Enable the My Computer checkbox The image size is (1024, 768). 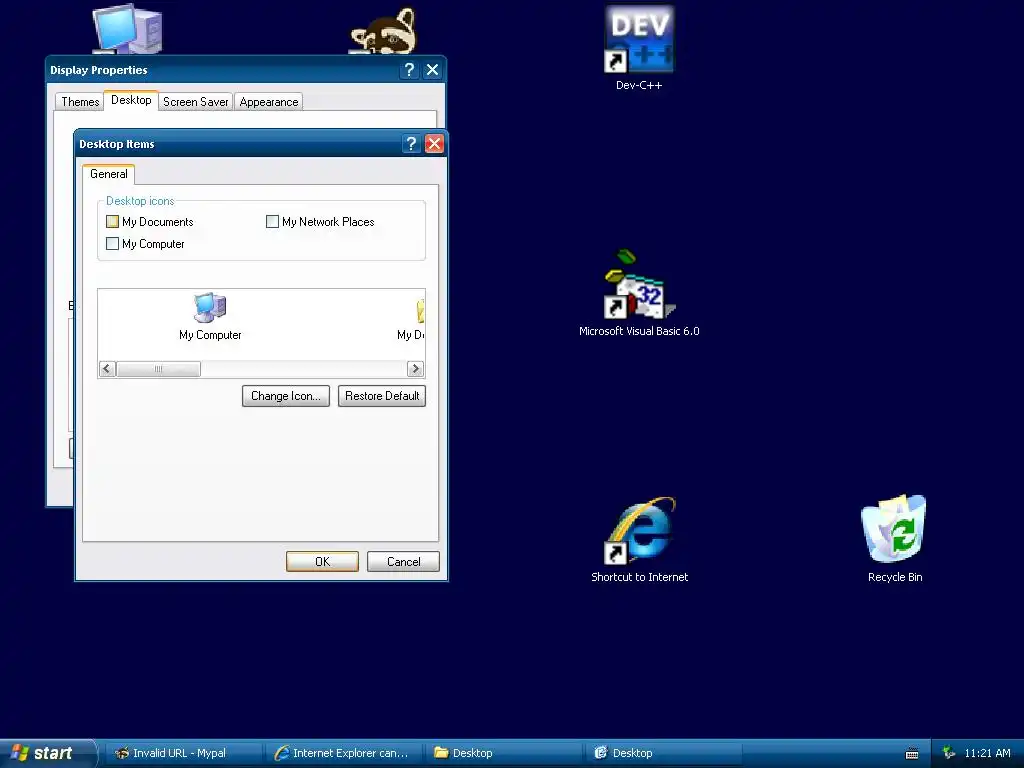[112, 244]
